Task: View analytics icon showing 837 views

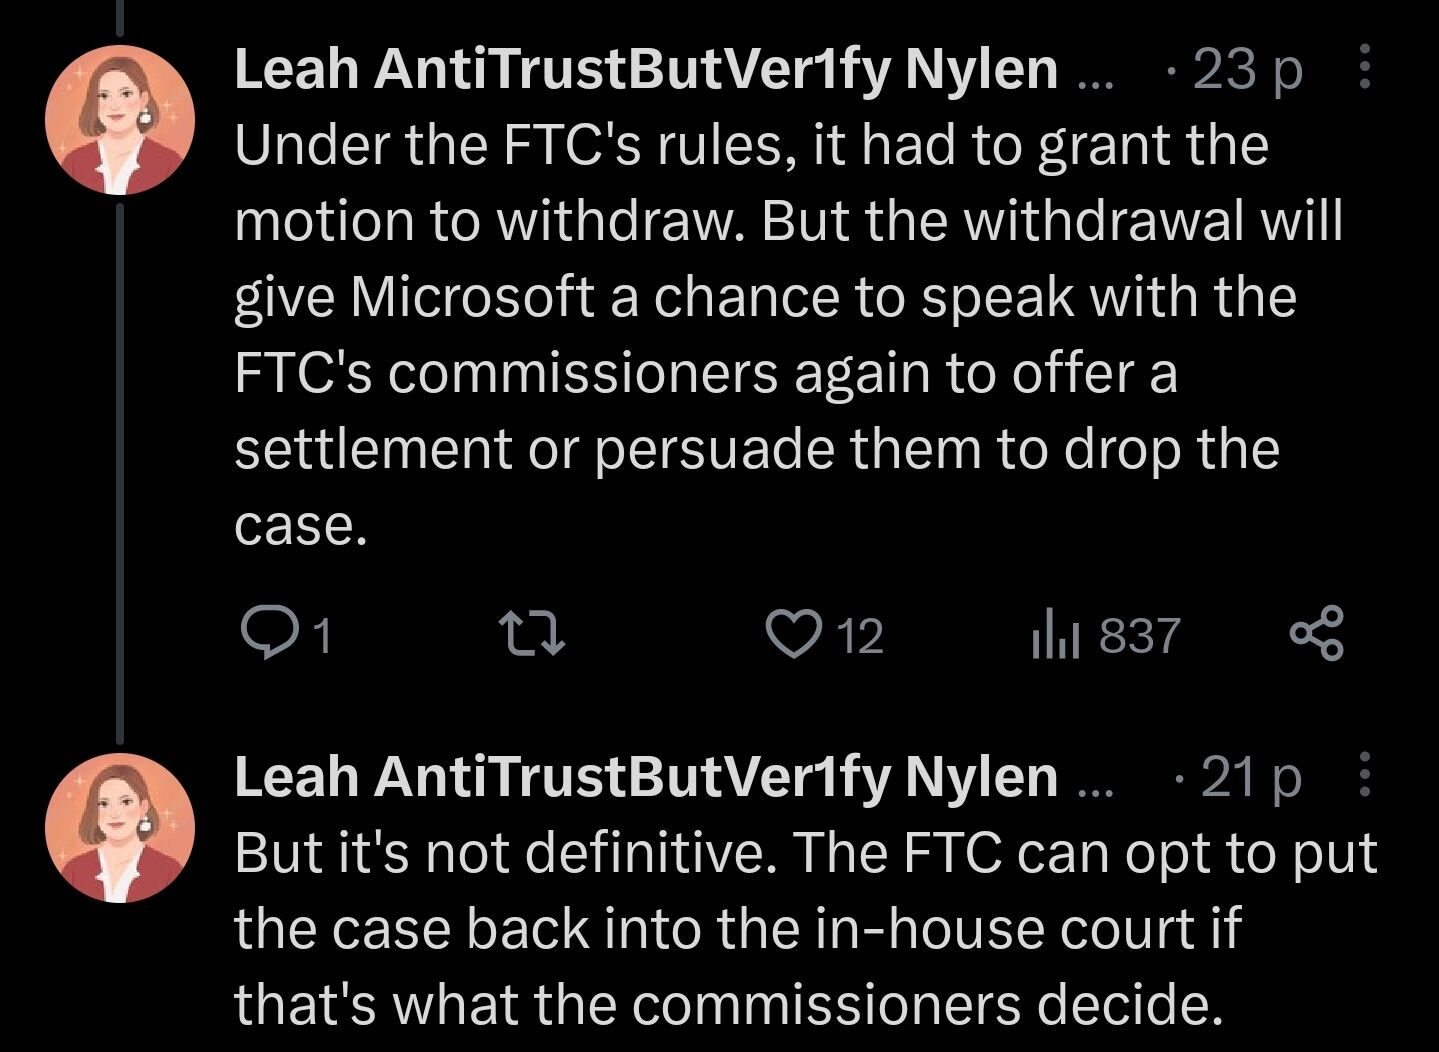Action: (1055, 635)
